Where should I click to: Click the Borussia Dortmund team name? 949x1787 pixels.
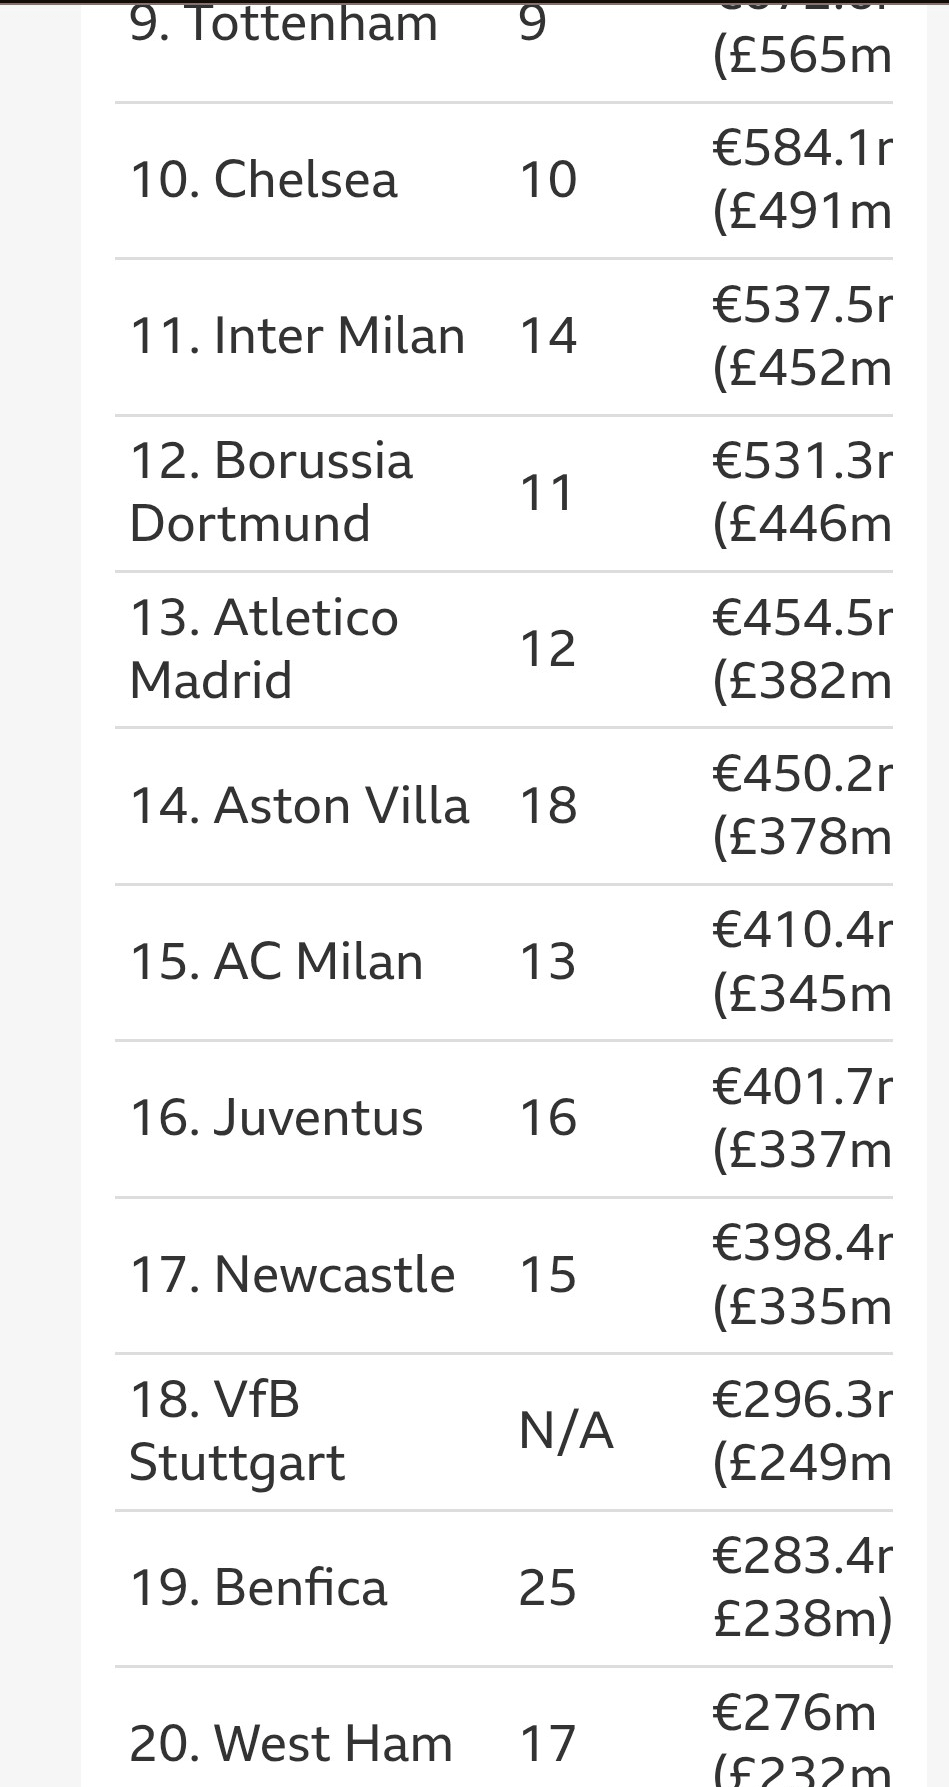pos(271,492)
